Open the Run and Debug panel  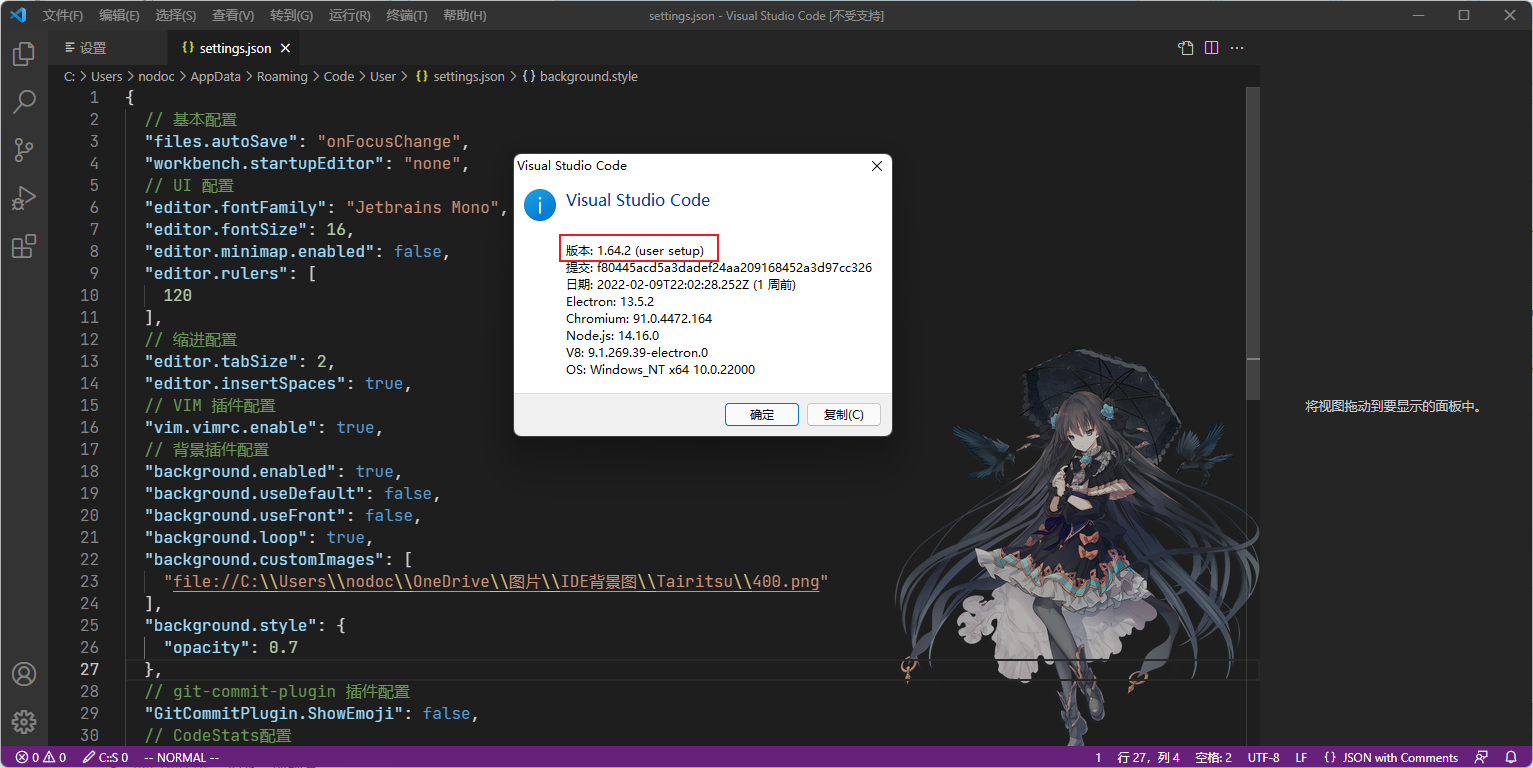click(24, 197)
